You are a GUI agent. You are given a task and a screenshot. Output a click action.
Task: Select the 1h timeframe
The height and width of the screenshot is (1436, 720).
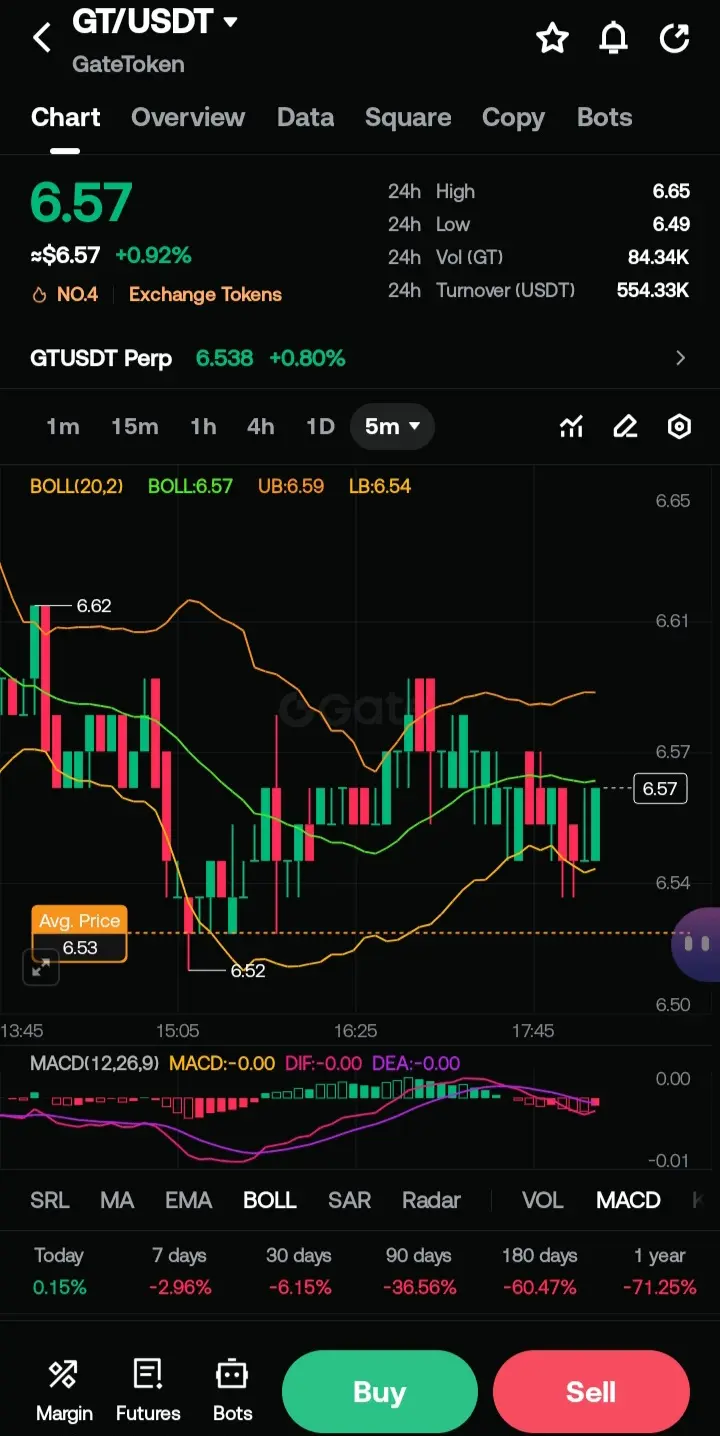[203, 427]
